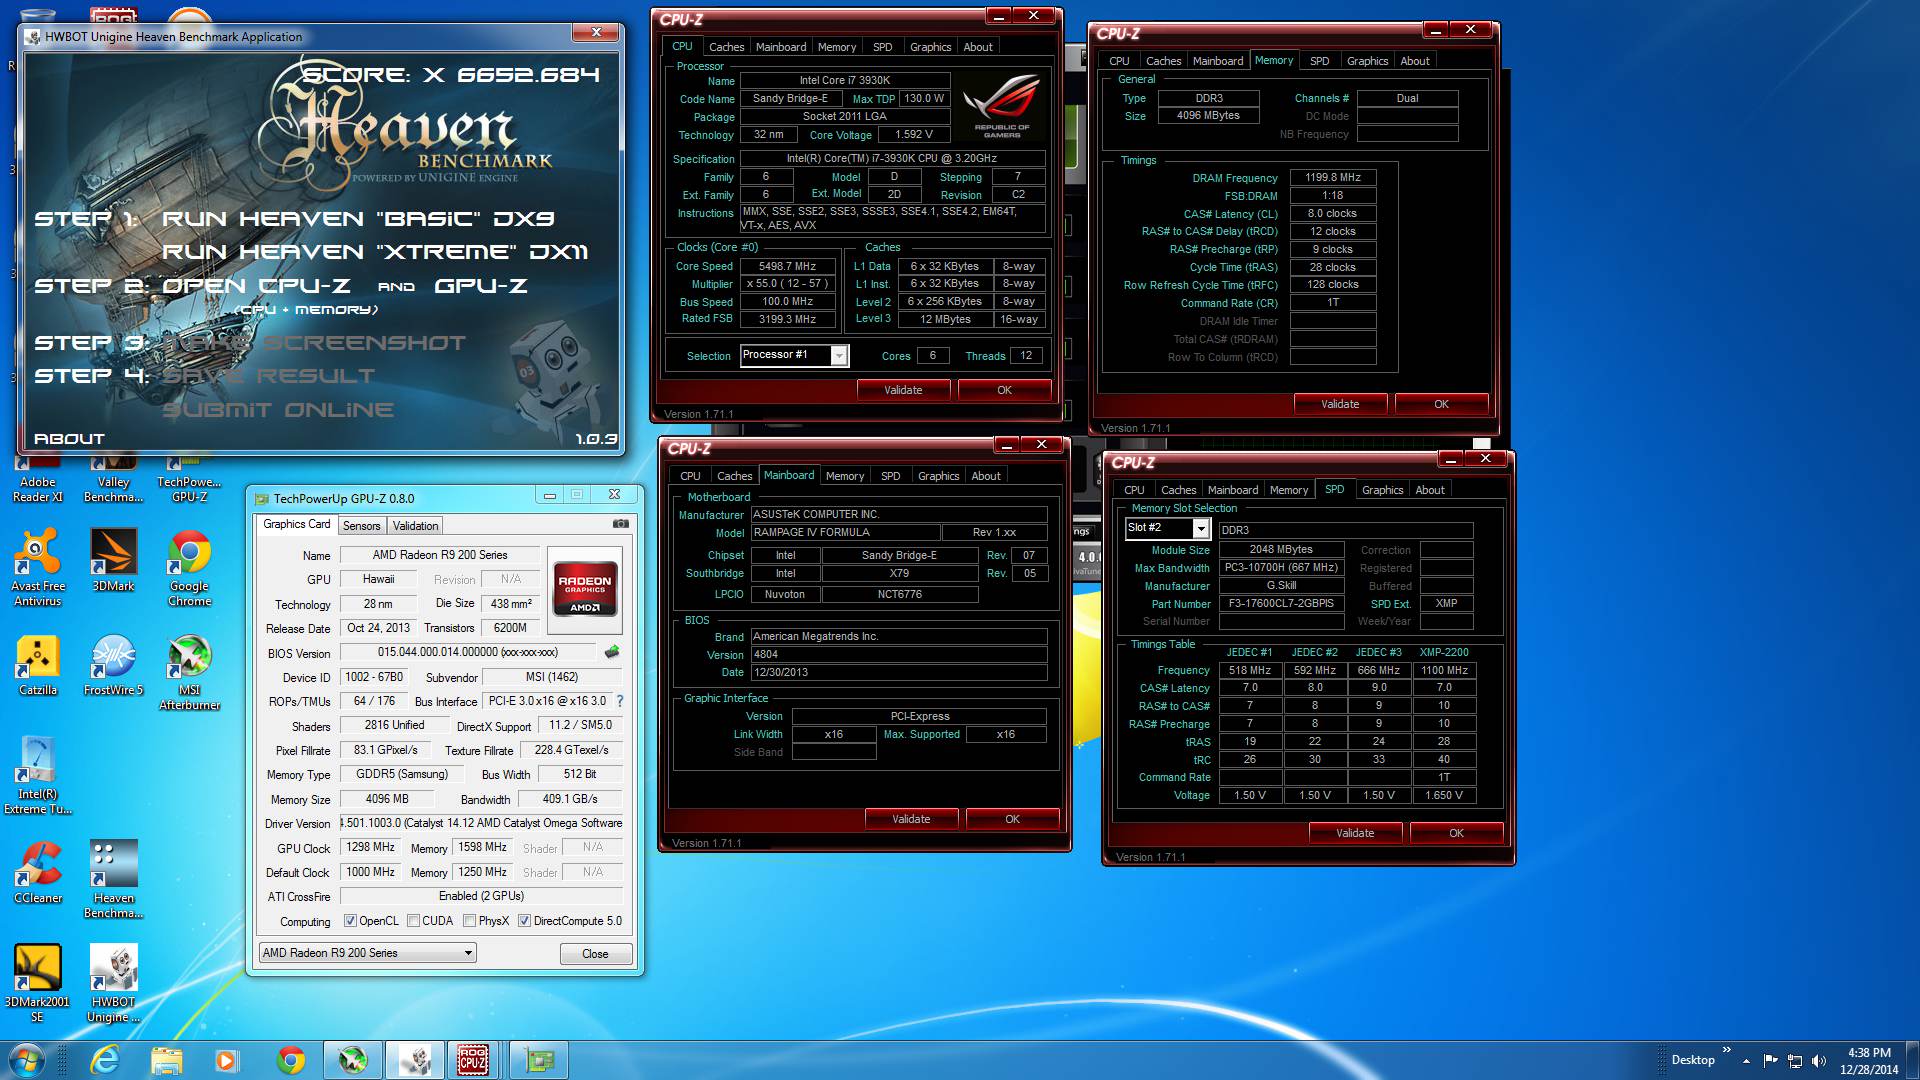This screenshot has width=1920, height=1080.
Task: Open TechPowerUp GPU-Z desktop shortcut
Action: [189, 480]
